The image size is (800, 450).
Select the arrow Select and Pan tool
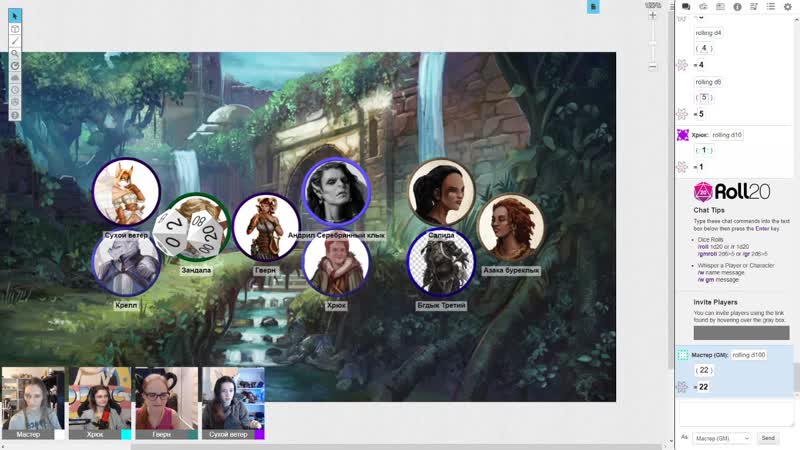pos(15,16)
